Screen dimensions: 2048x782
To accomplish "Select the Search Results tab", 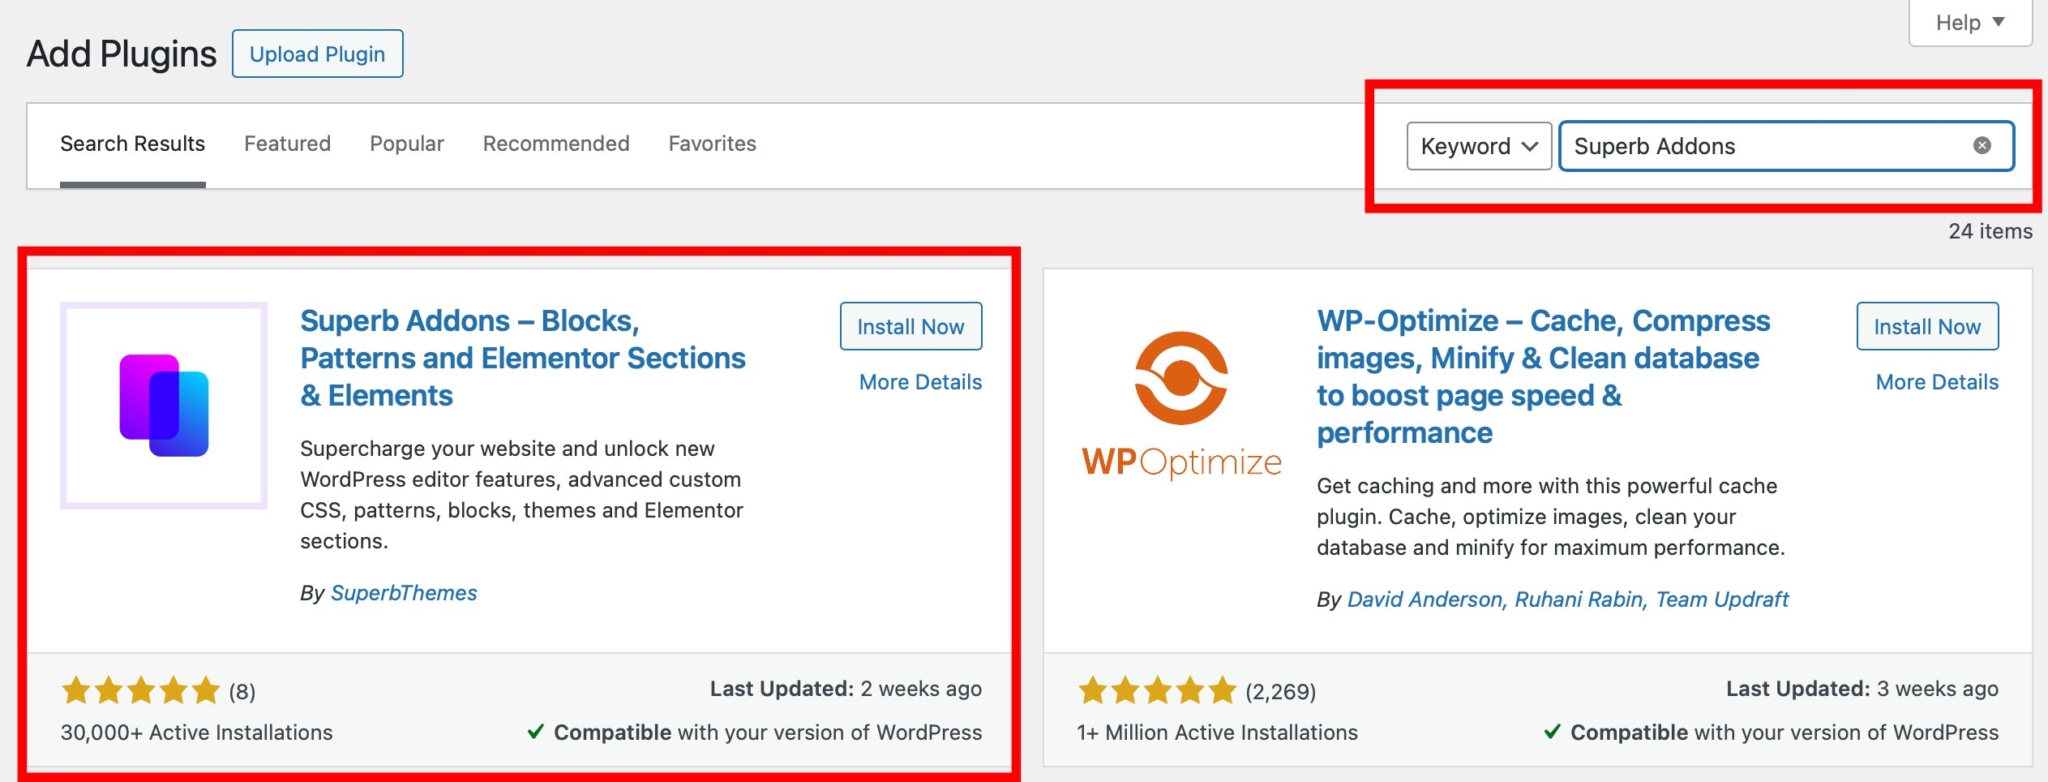I will pyautogui.click(x=132, y=144).
